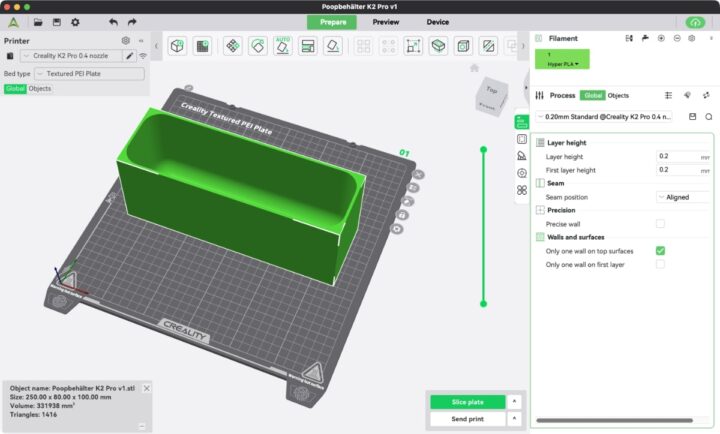Switch to the Preview tab
Screen dimensions: 720x434
385,22
